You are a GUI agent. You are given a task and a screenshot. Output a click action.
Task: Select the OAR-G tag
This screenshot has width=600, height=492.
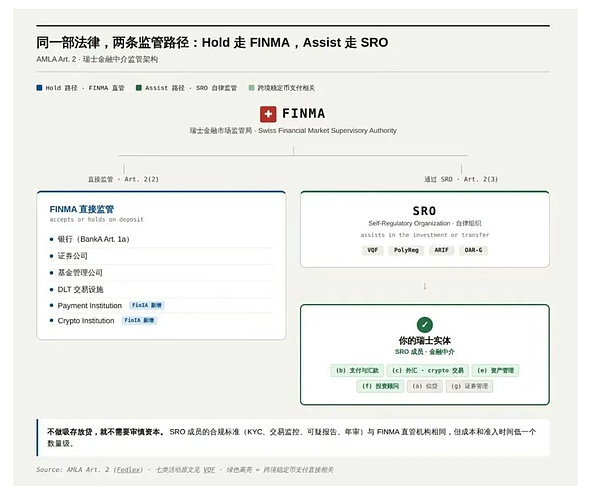pos(473,250)
